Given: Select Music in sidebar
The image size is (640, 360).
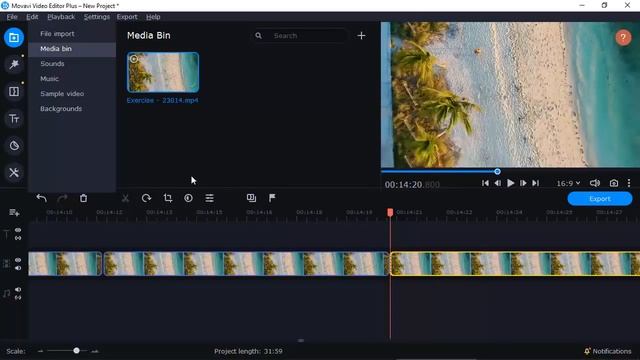Looking at the screenshot, I should (72, 79).
